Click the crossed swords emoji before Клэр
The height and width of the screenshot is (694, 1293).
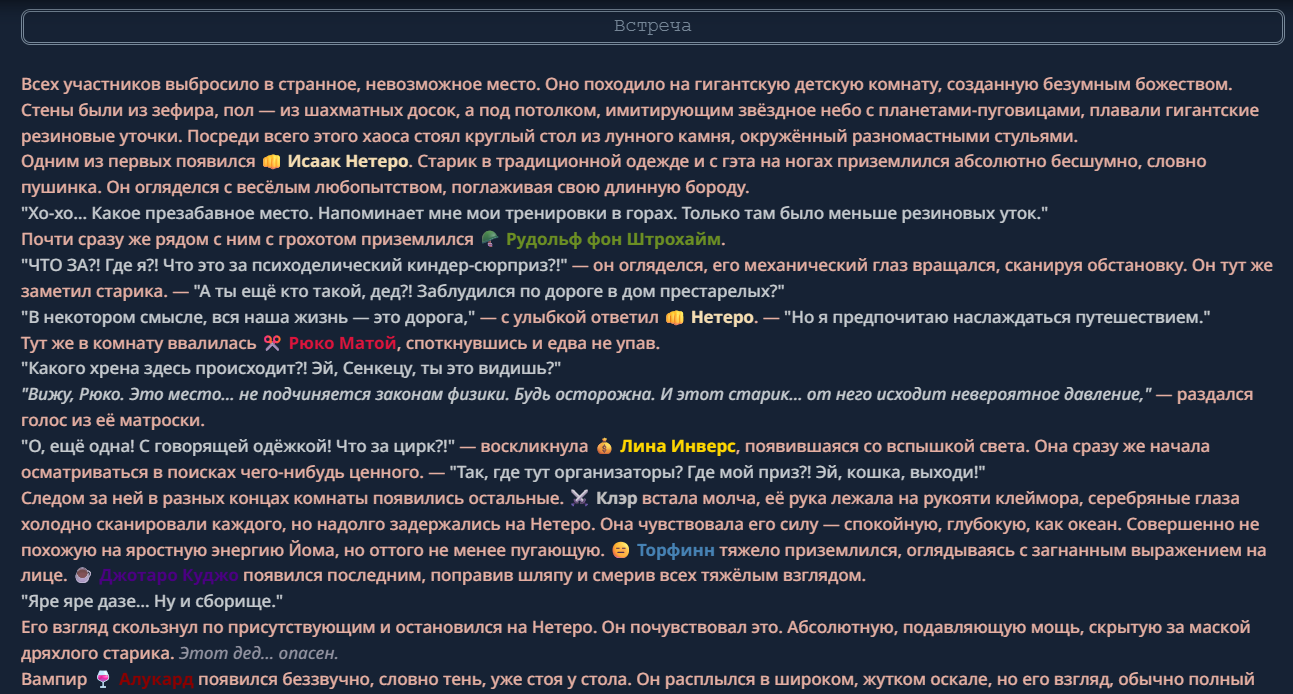(579, 498)
